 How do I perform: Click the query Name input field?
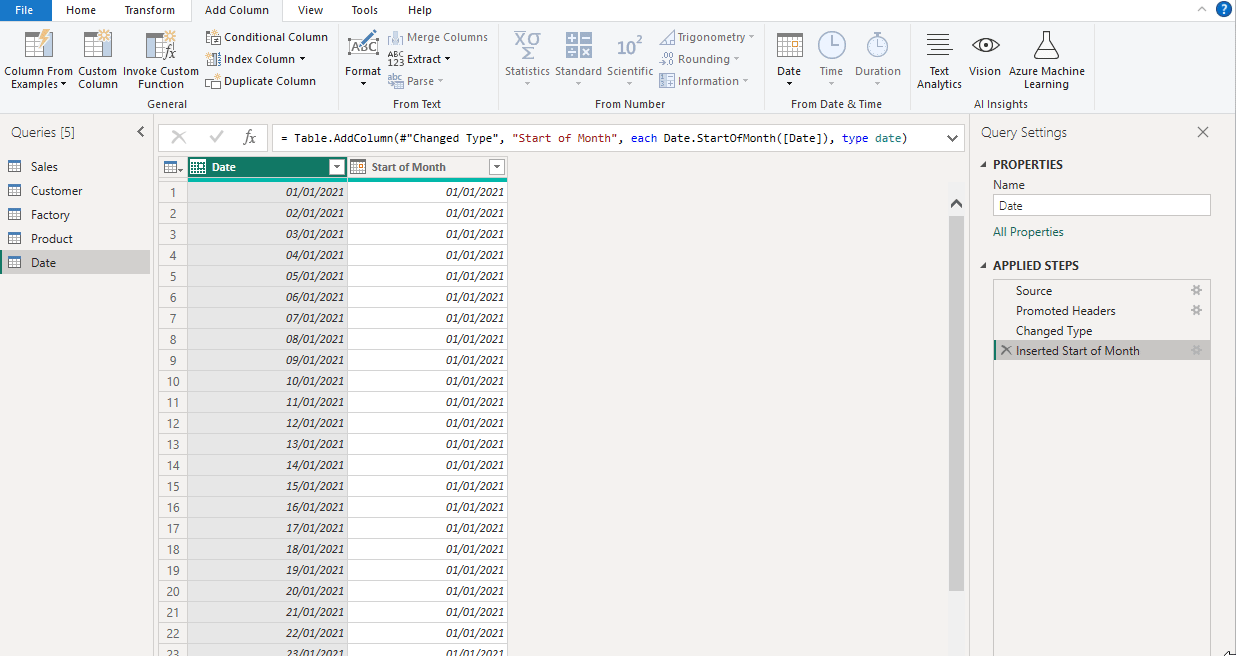(x=1102, y=205)
